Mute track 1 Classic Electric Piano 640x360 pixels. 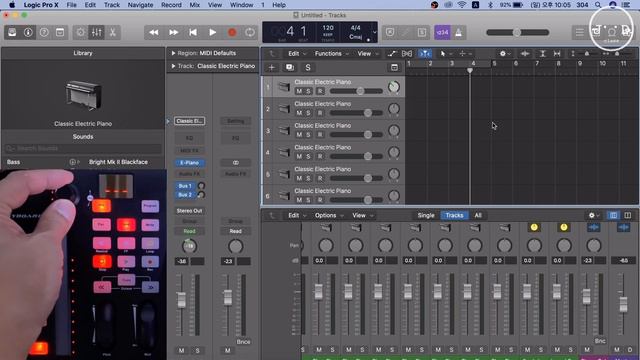tap(299, 91)
